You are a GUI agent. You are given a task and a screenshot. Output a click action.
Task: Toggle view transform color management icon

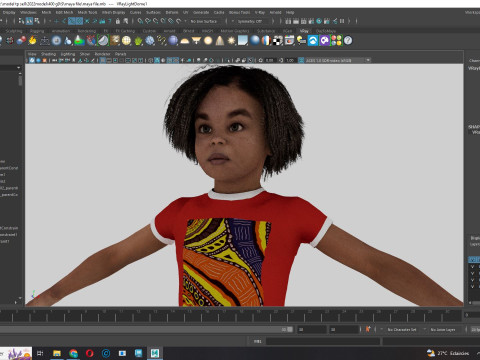301,60
